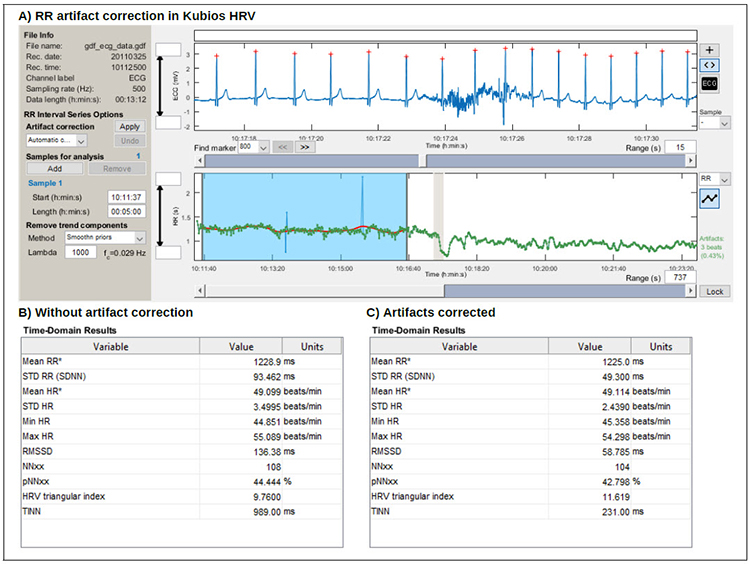This screenshot has height=564, width=750.
Task: Select the Mean RR value 1225.0
Action: click(616, 362)
